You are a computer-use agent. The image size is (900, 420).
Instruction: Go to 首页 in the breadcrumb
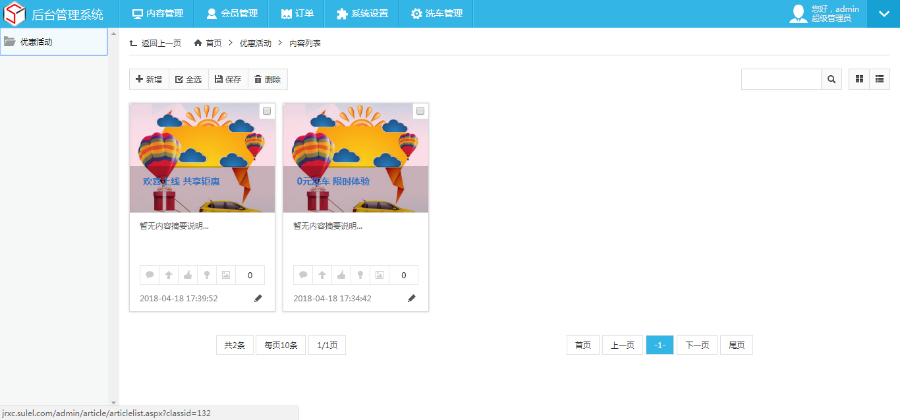pyautogui.click(x=208, y=43)
